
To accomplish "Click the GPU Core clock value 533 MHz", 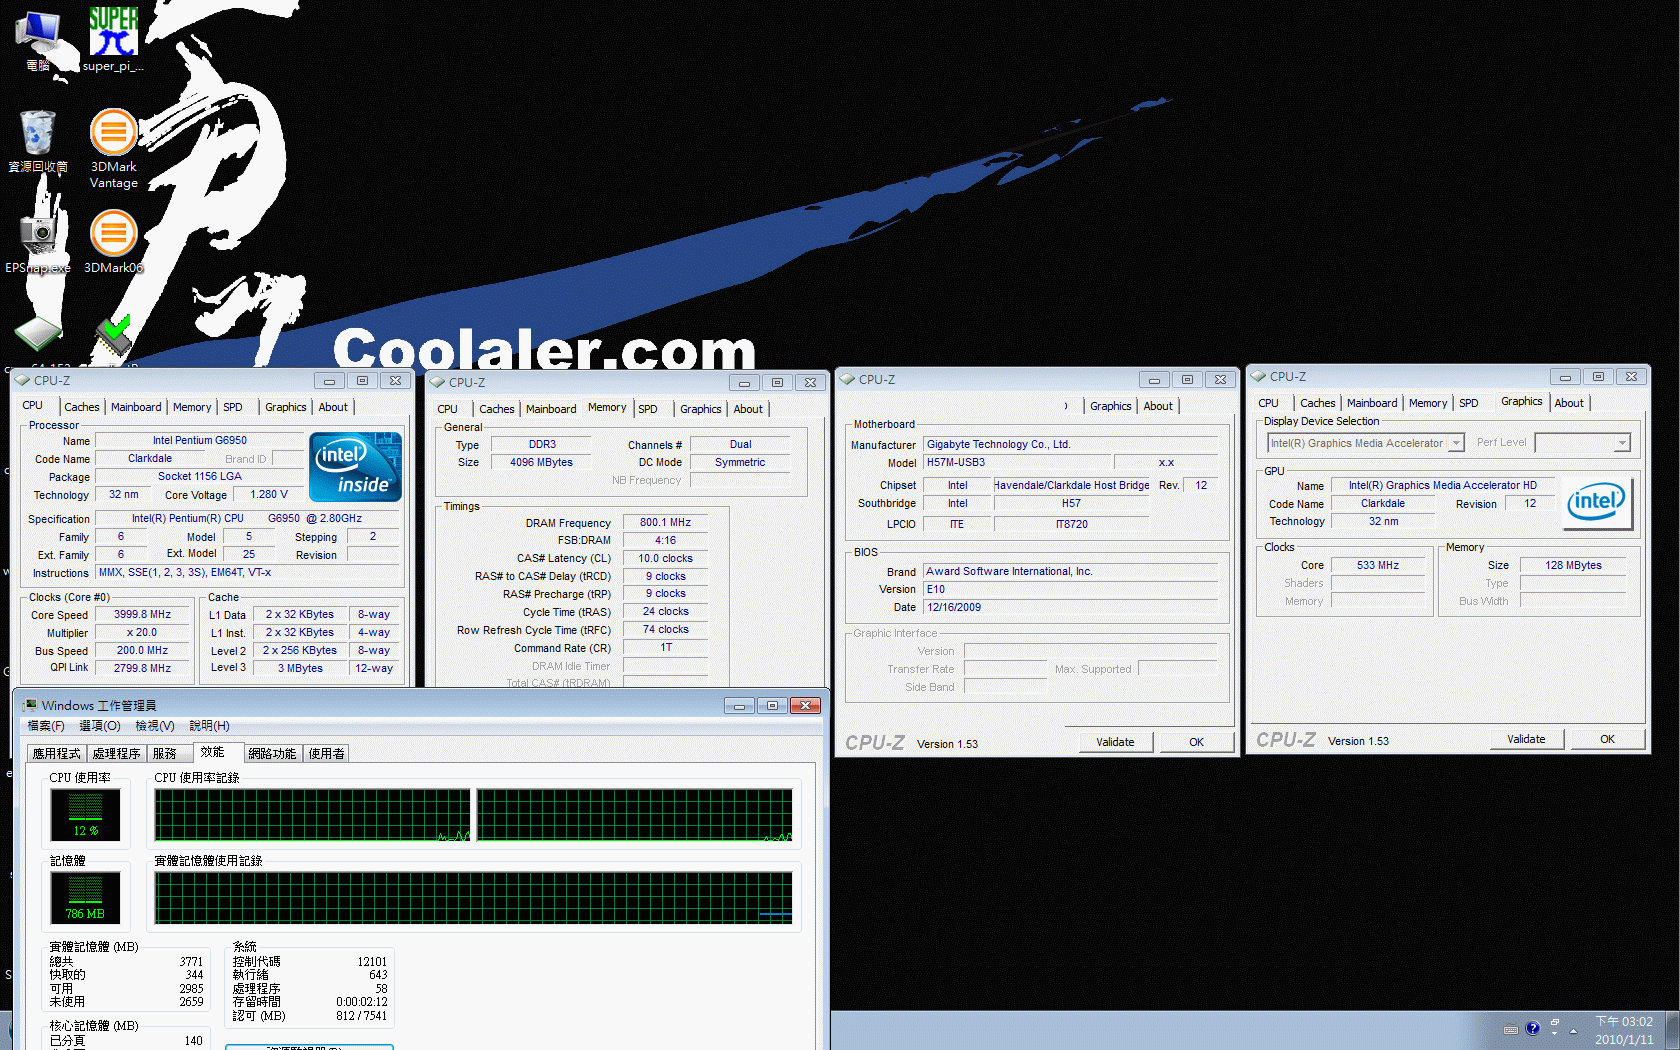I will pyautogui.click(x=1378, y=565).
